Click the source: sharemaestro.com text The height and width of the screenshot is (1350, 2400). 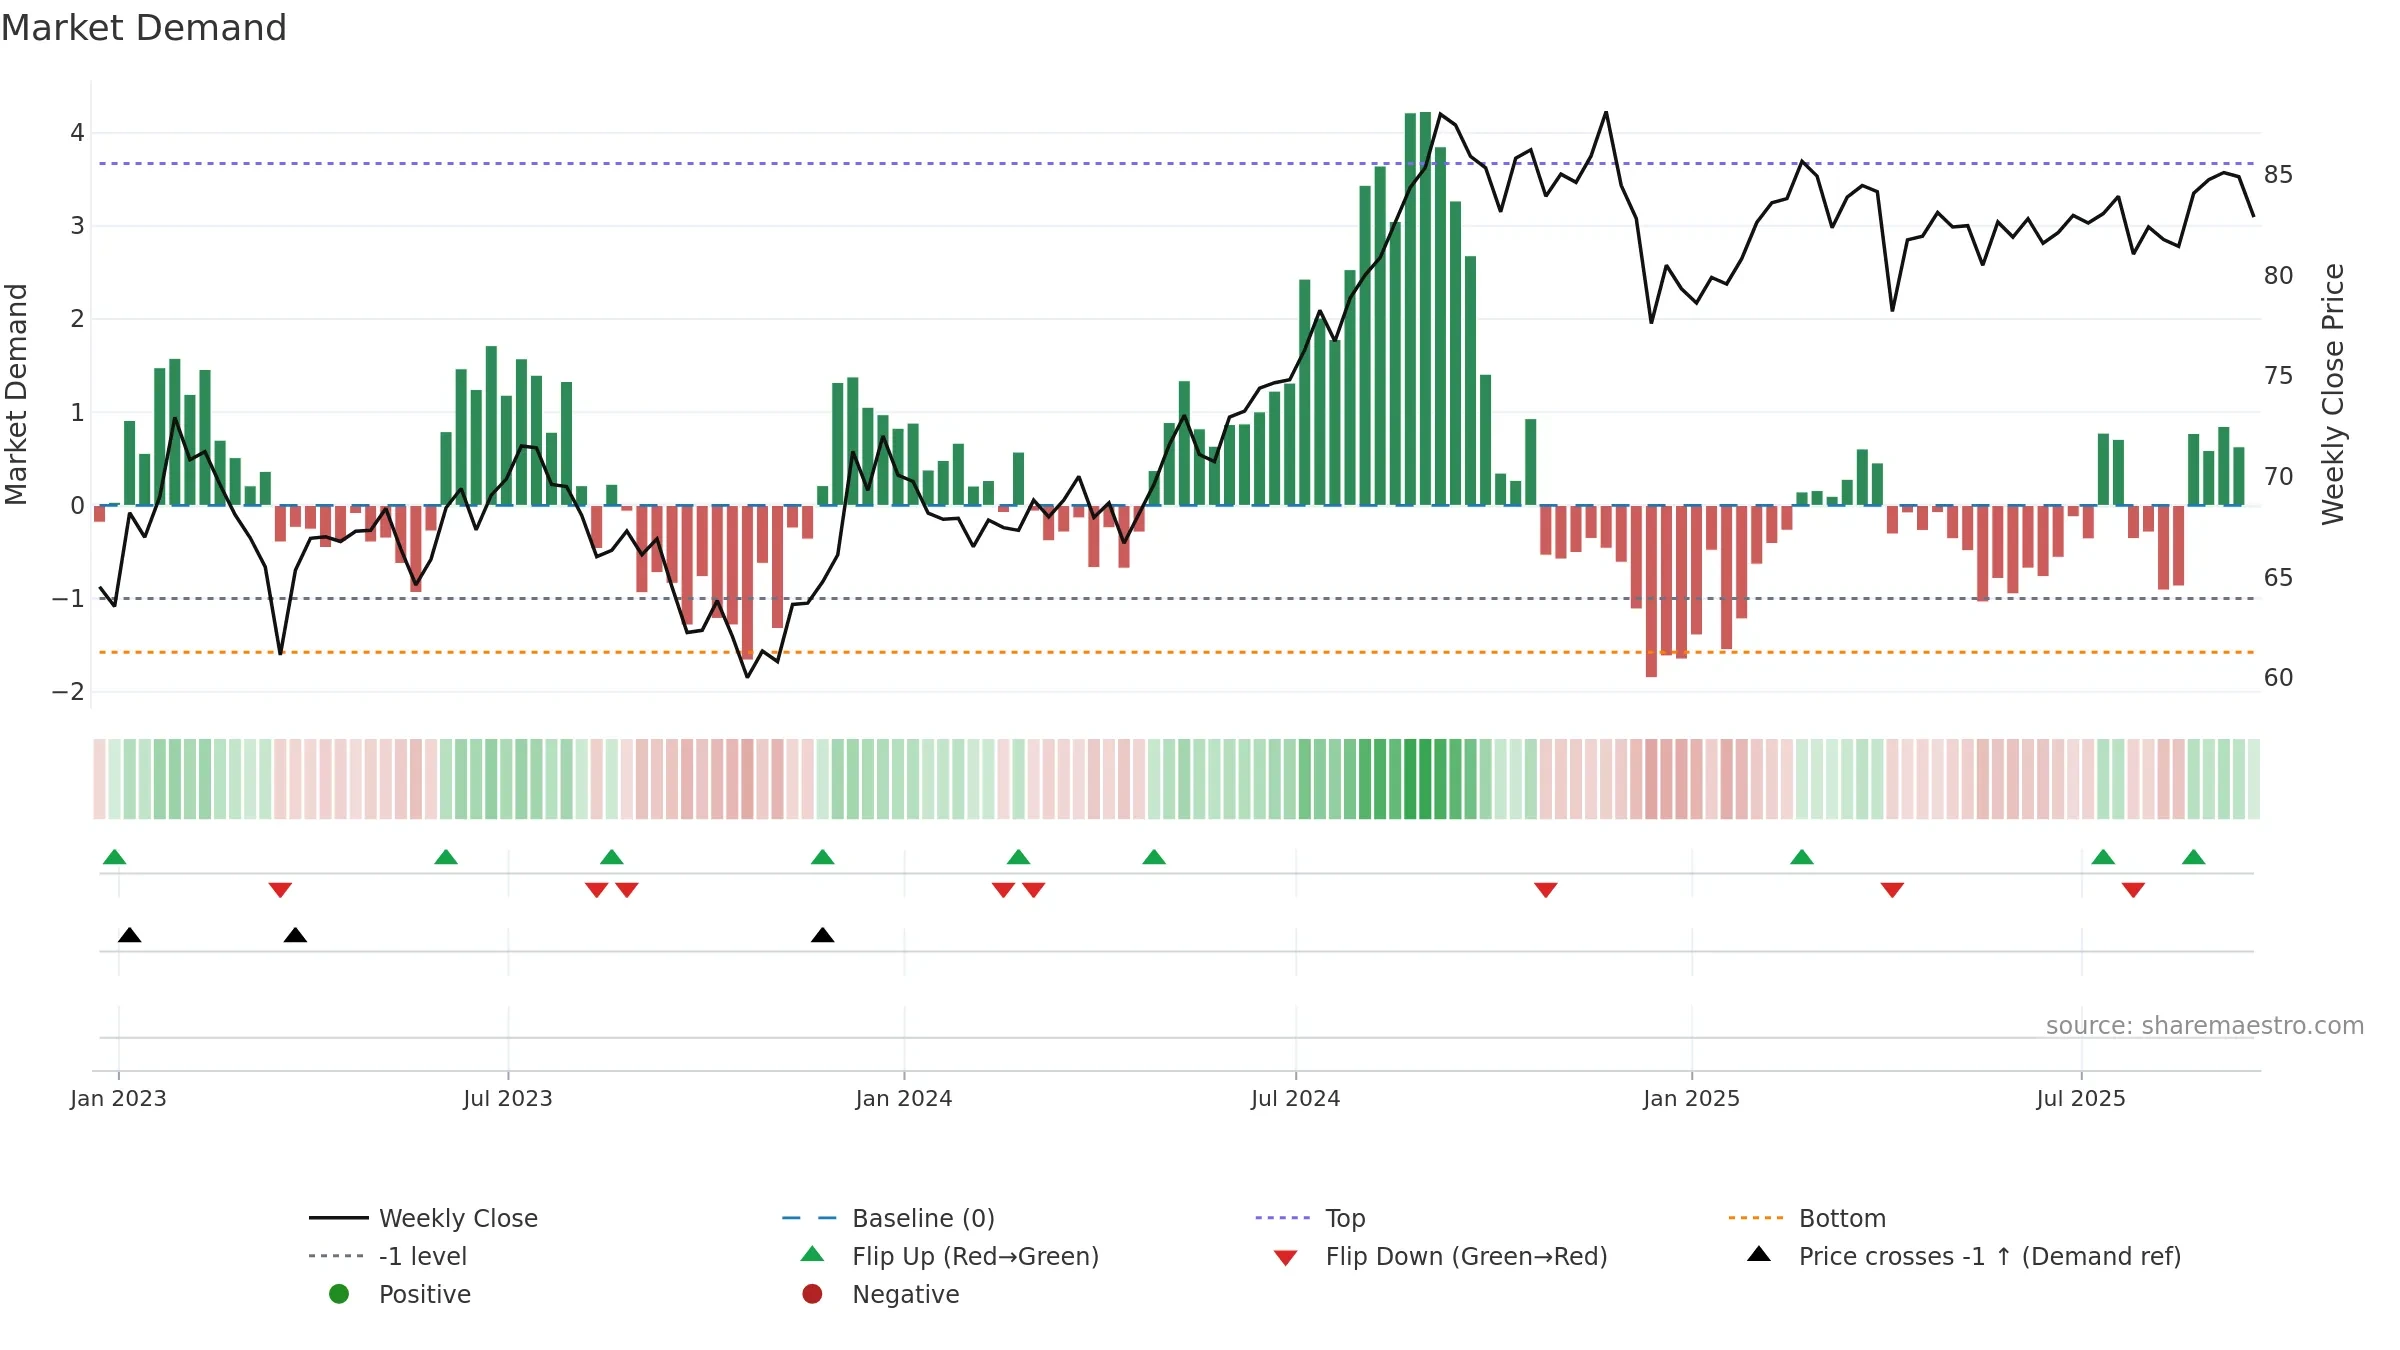click(2205, 1025)
